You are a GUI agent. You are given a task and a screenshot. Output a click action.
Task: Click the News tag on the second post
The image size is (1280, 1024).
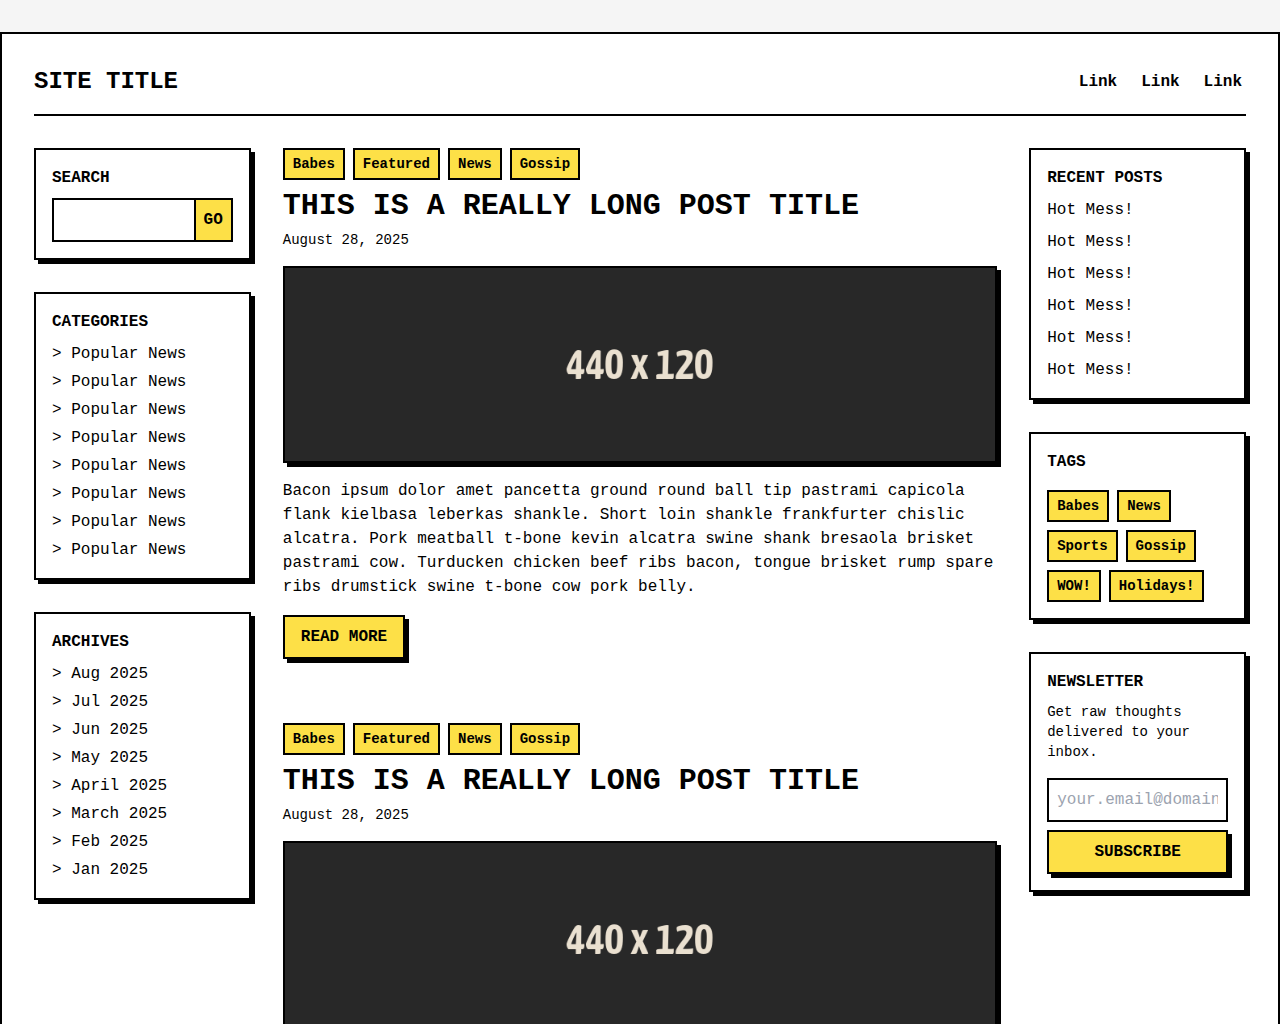pos(474,738)
